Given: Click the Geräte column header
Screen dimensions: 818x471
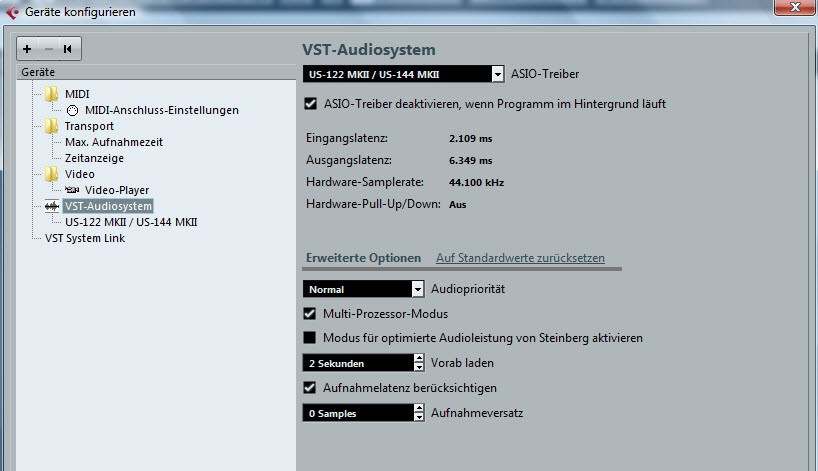Looking at the screenshot, I should click(x=156, y=72).
